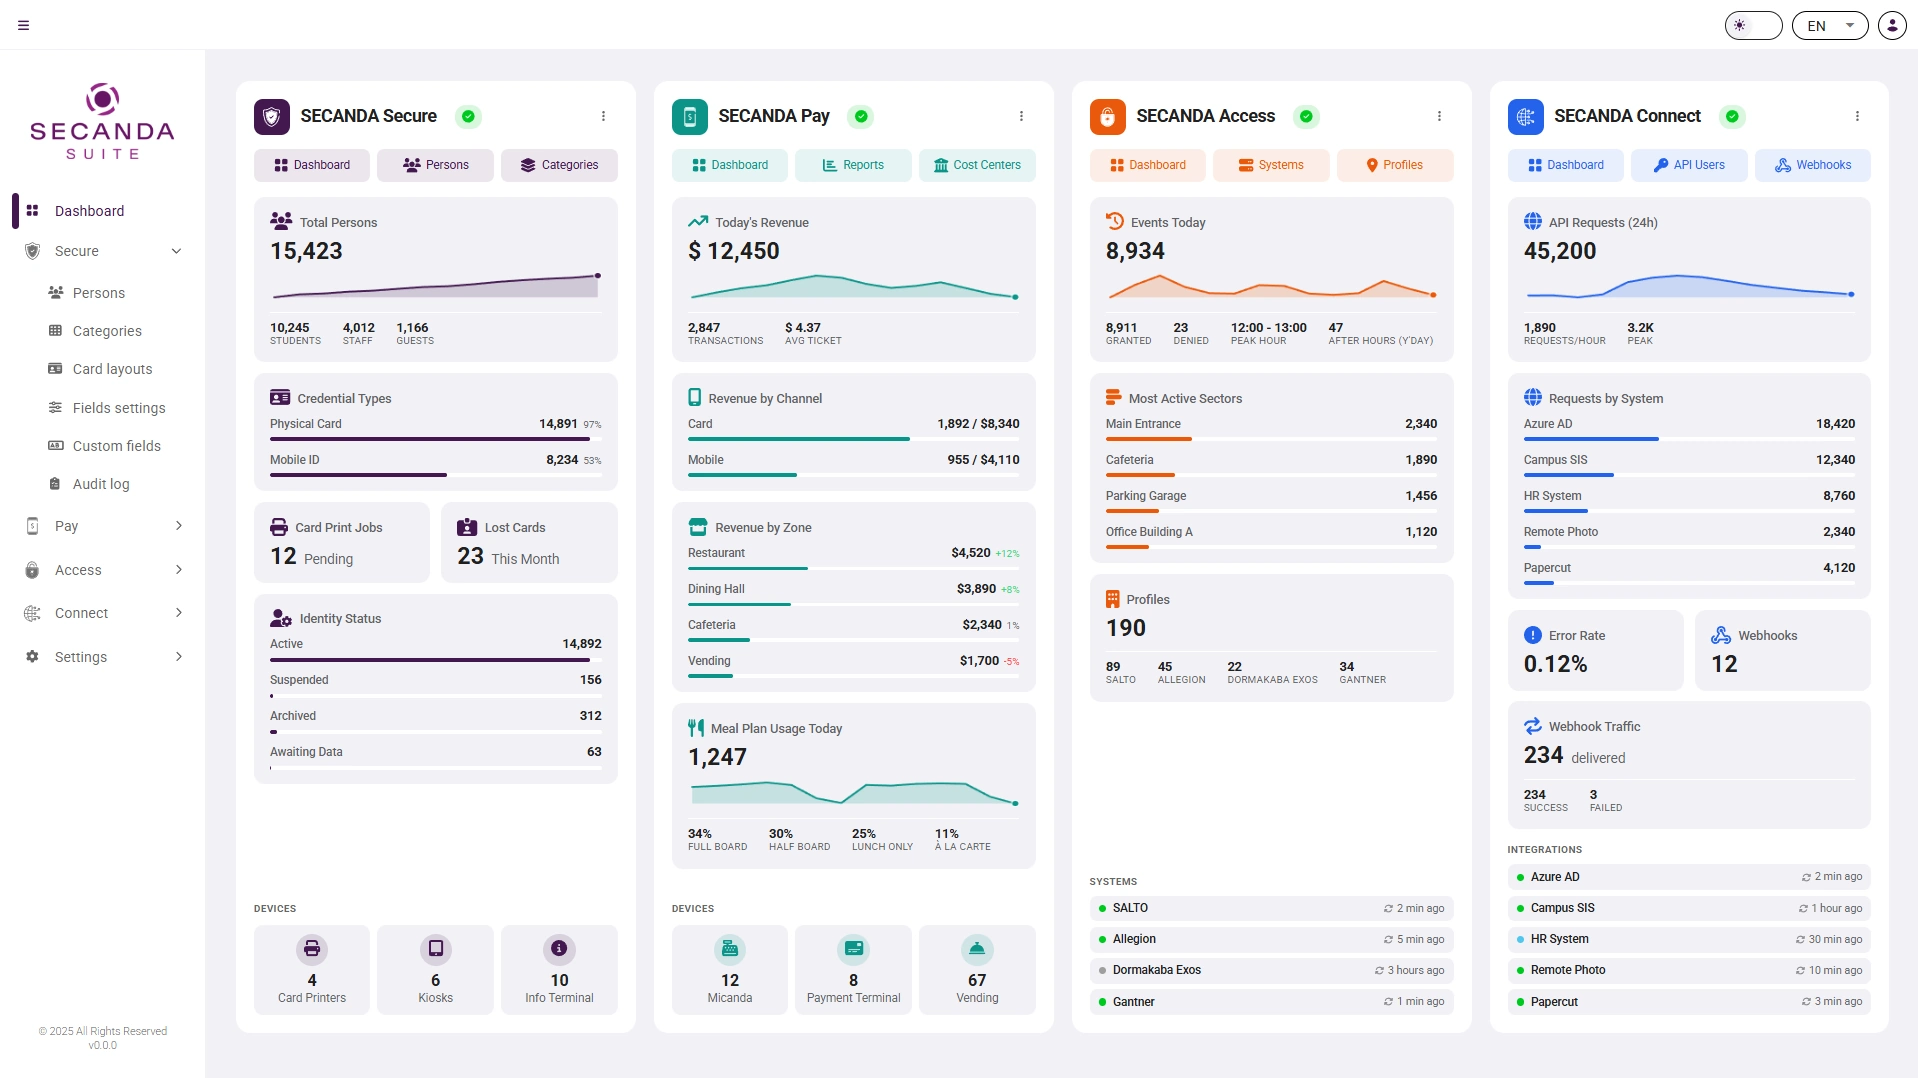
Task: Switch the light/dark theme toggle
Action: coord(1753,25)
